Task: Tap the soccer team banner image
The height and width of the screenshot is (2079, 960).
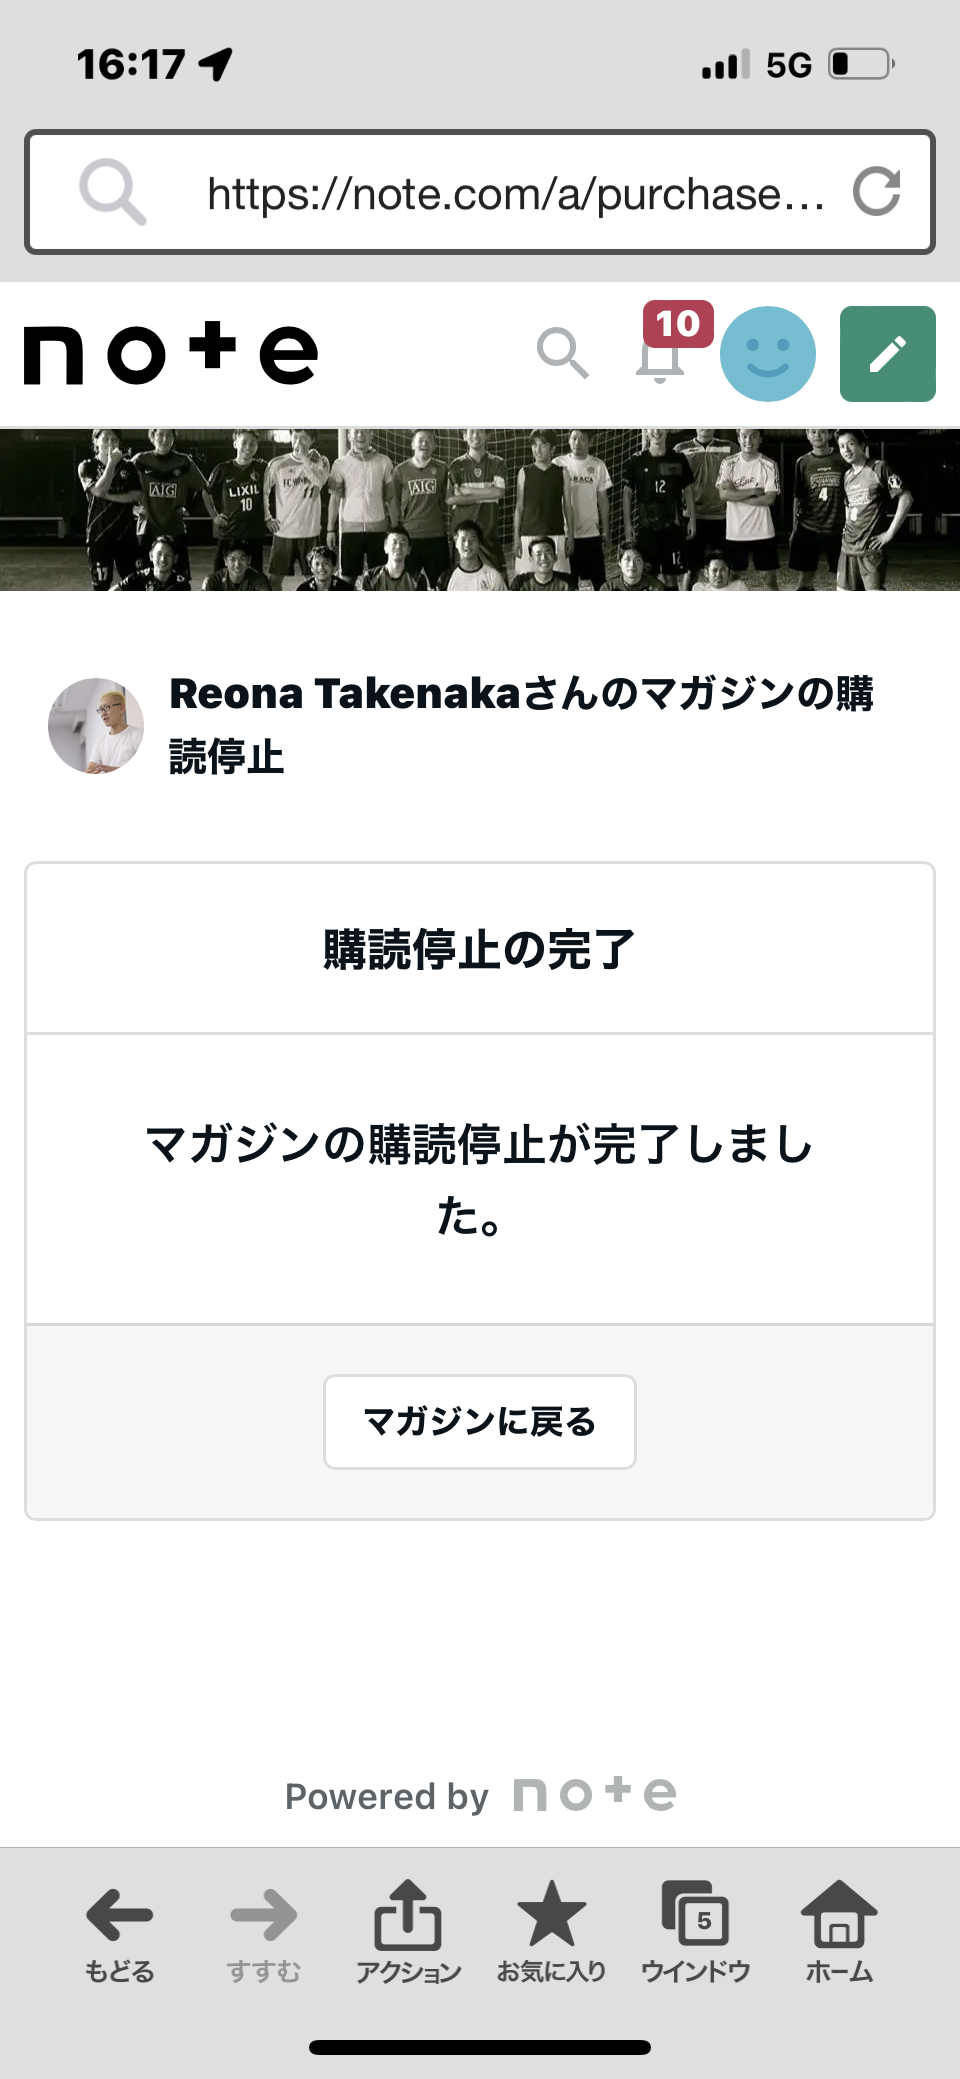Action: [x=480, y=510]
